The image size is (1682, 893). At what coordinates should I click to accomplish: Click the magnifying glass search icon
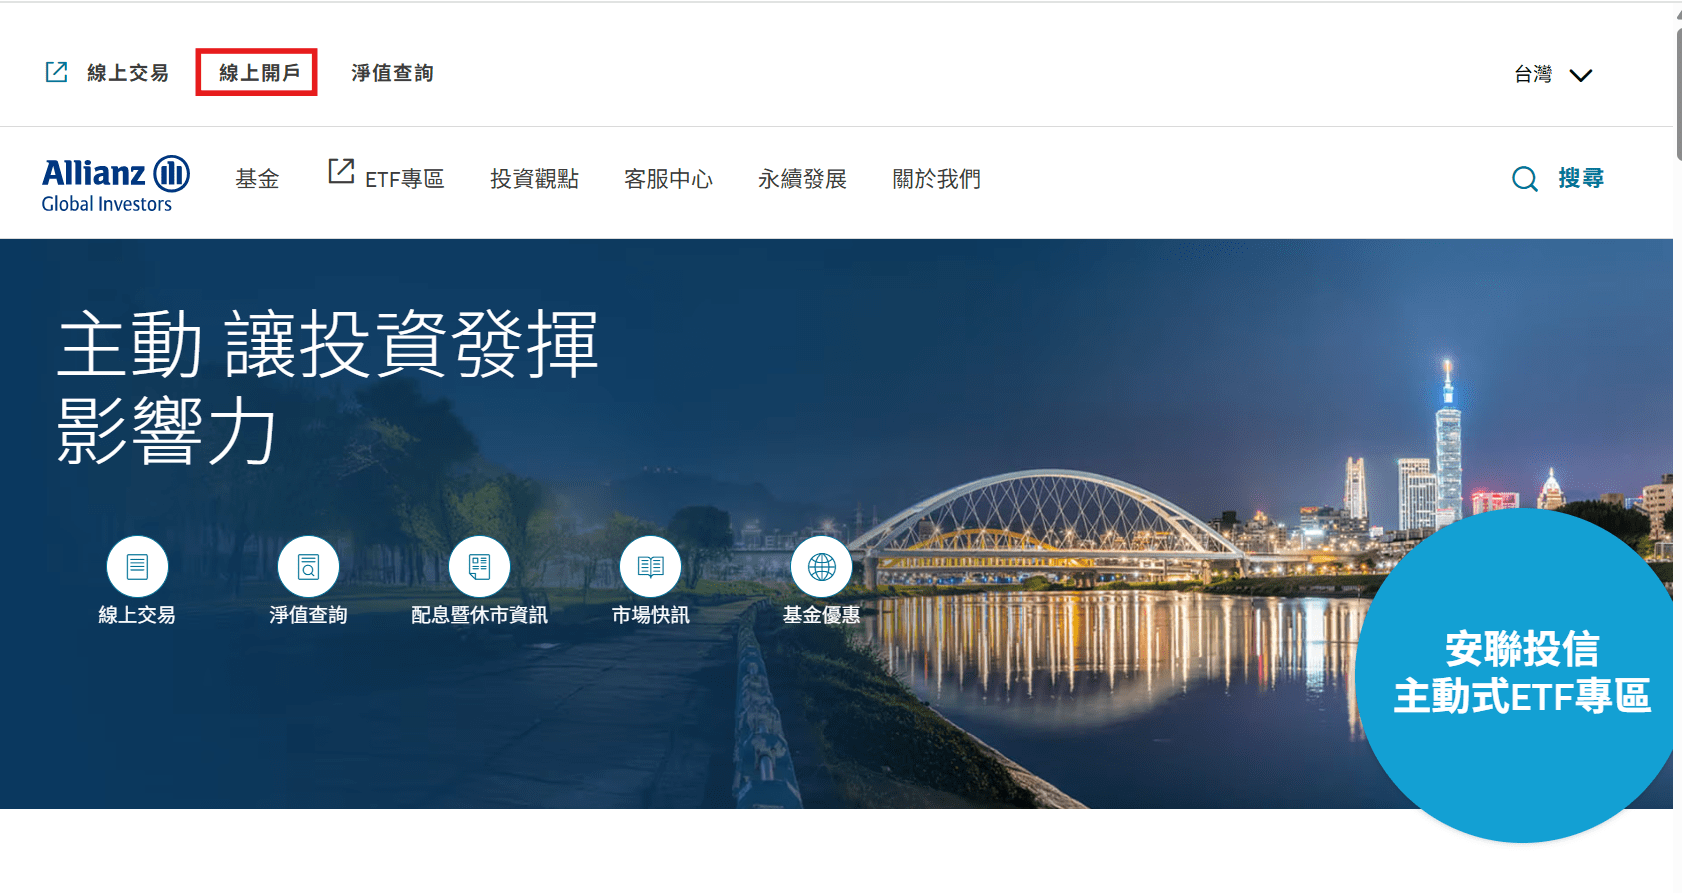(x=1525, y=179)
